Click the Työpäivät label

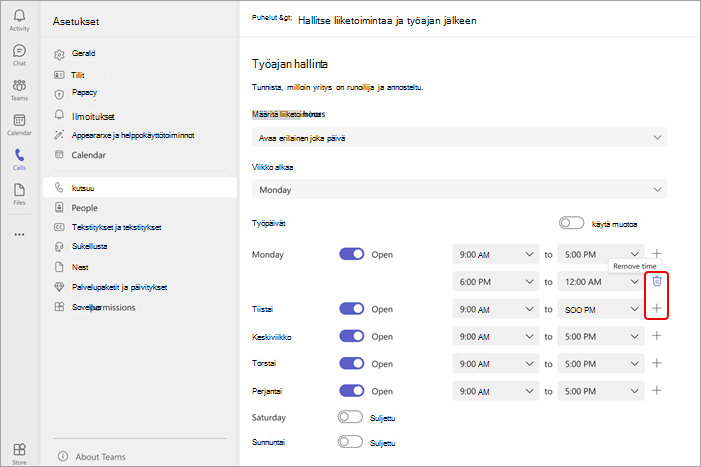click(269, 223)
